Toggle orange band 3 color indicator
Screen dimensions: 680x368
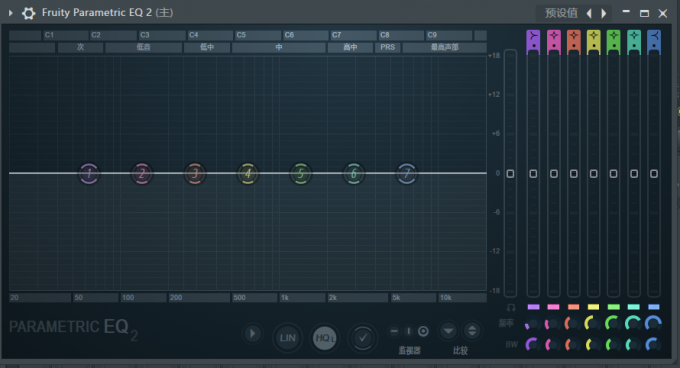point(573,307)
